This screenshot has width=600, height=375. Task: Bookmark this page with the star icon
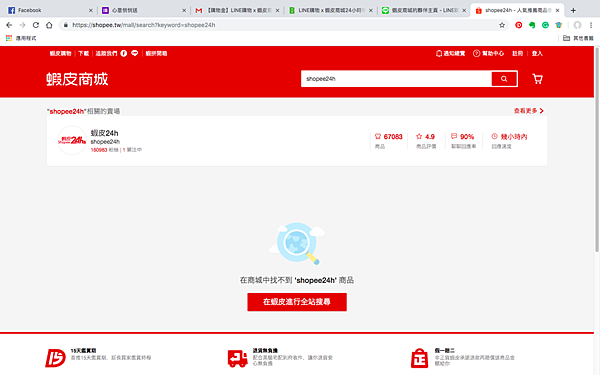coord(502,25)
